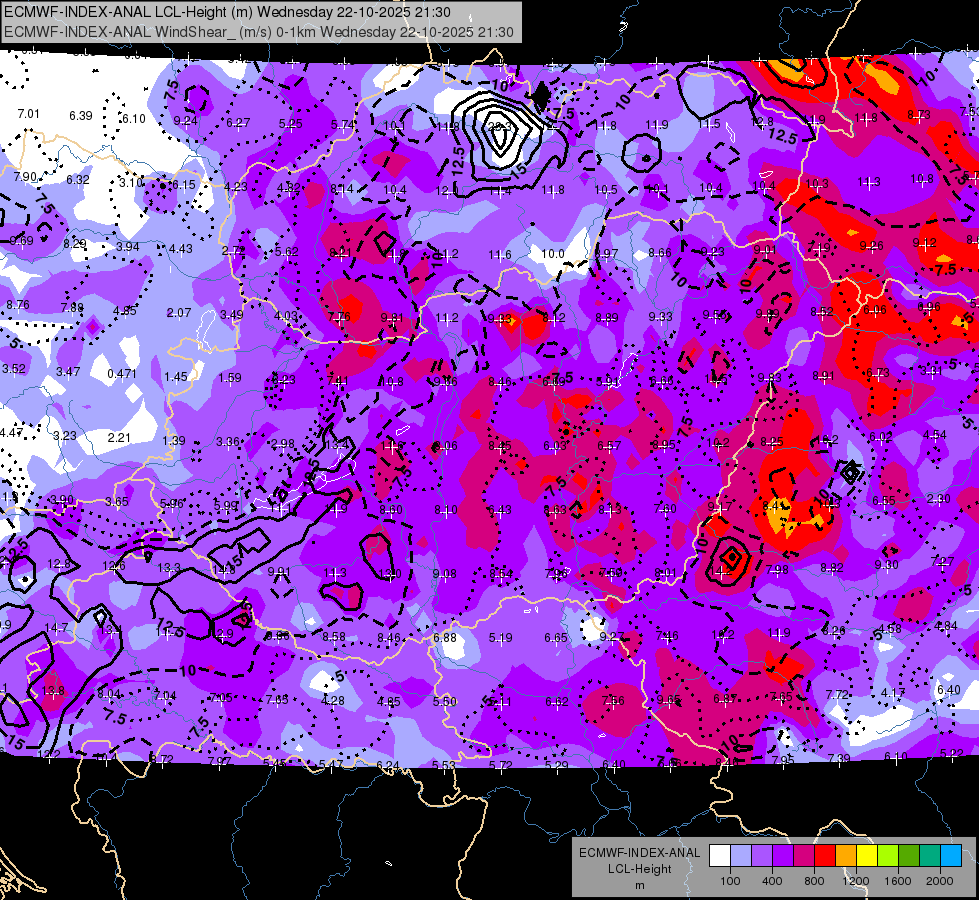Click the wind shear value 8.66
The image size is (979, 900).
[x=660, y=252]
